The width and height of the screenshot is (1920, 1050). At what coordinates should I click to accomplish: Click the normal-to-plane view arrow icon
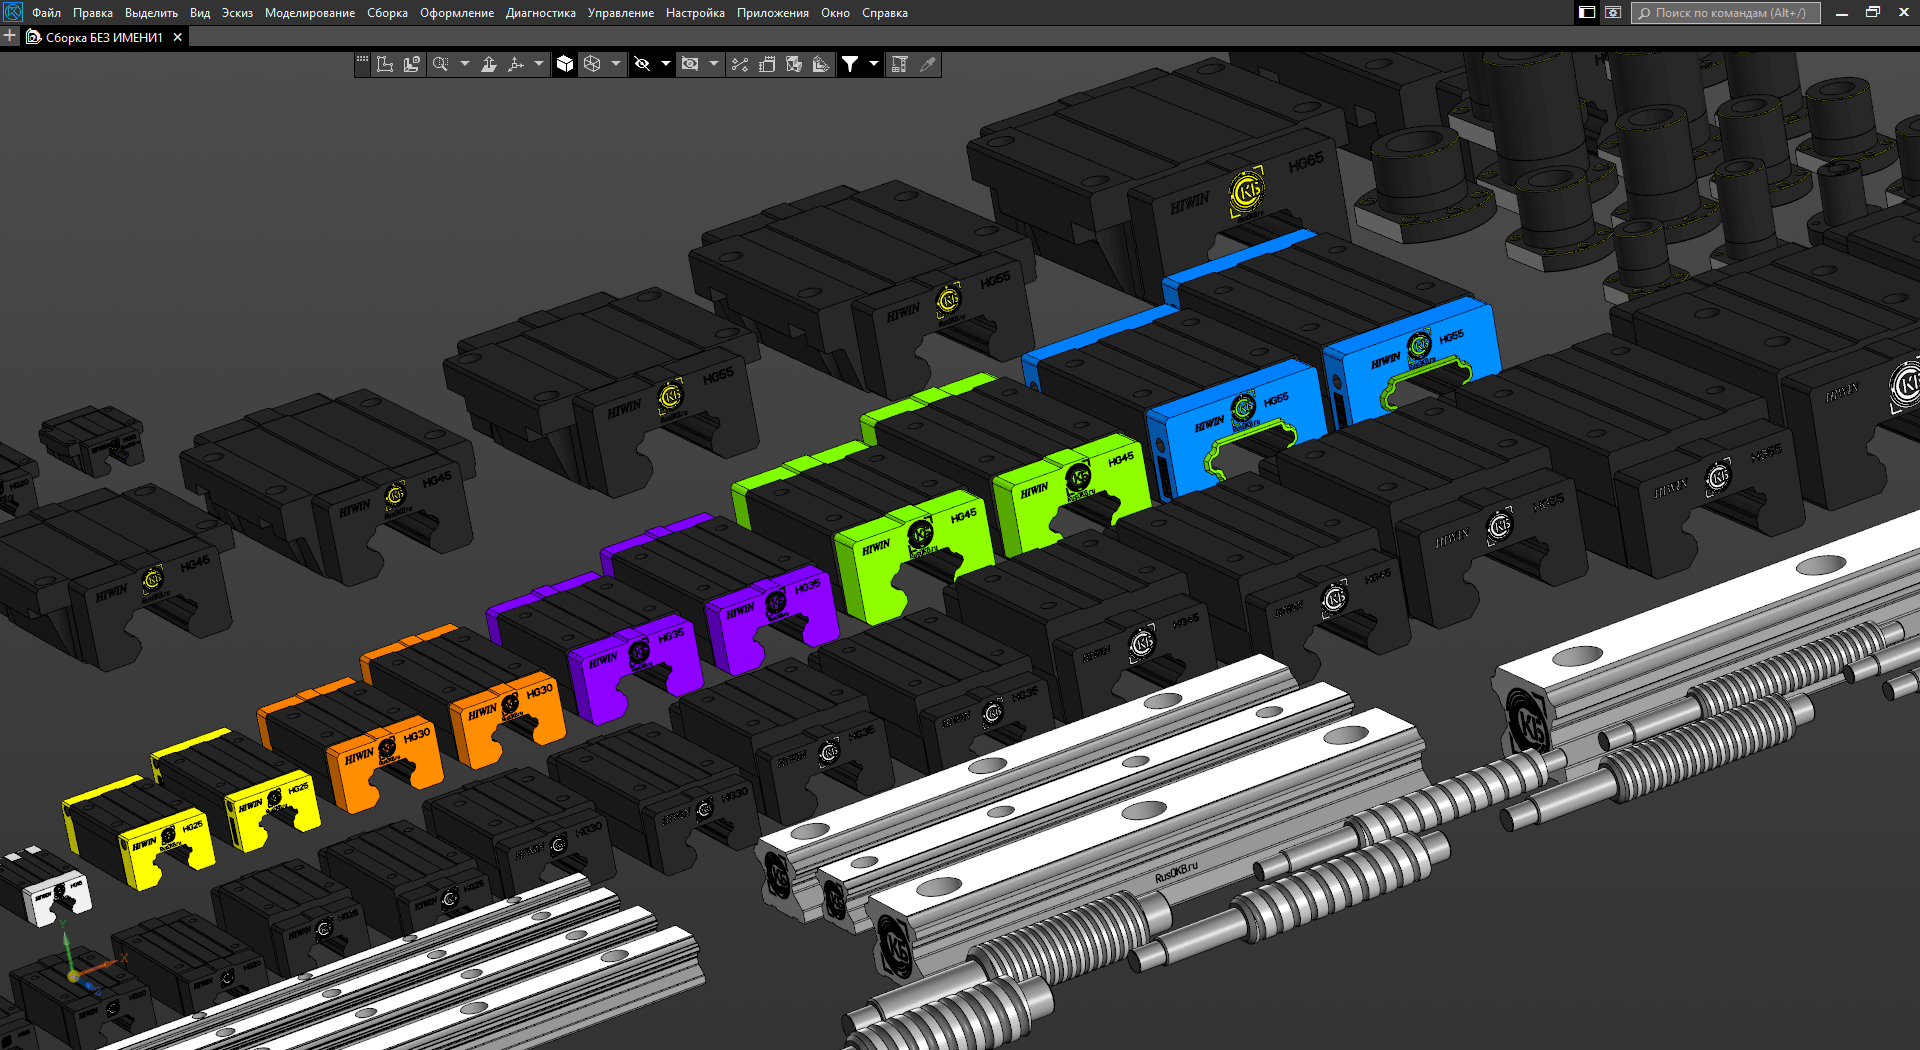tap(489, 64)
